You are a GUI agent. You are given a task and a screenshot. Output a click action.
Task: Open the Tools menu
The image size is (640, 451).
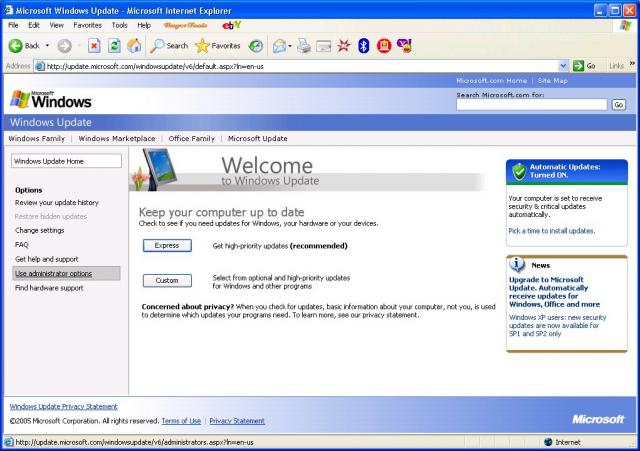[119, 25]
